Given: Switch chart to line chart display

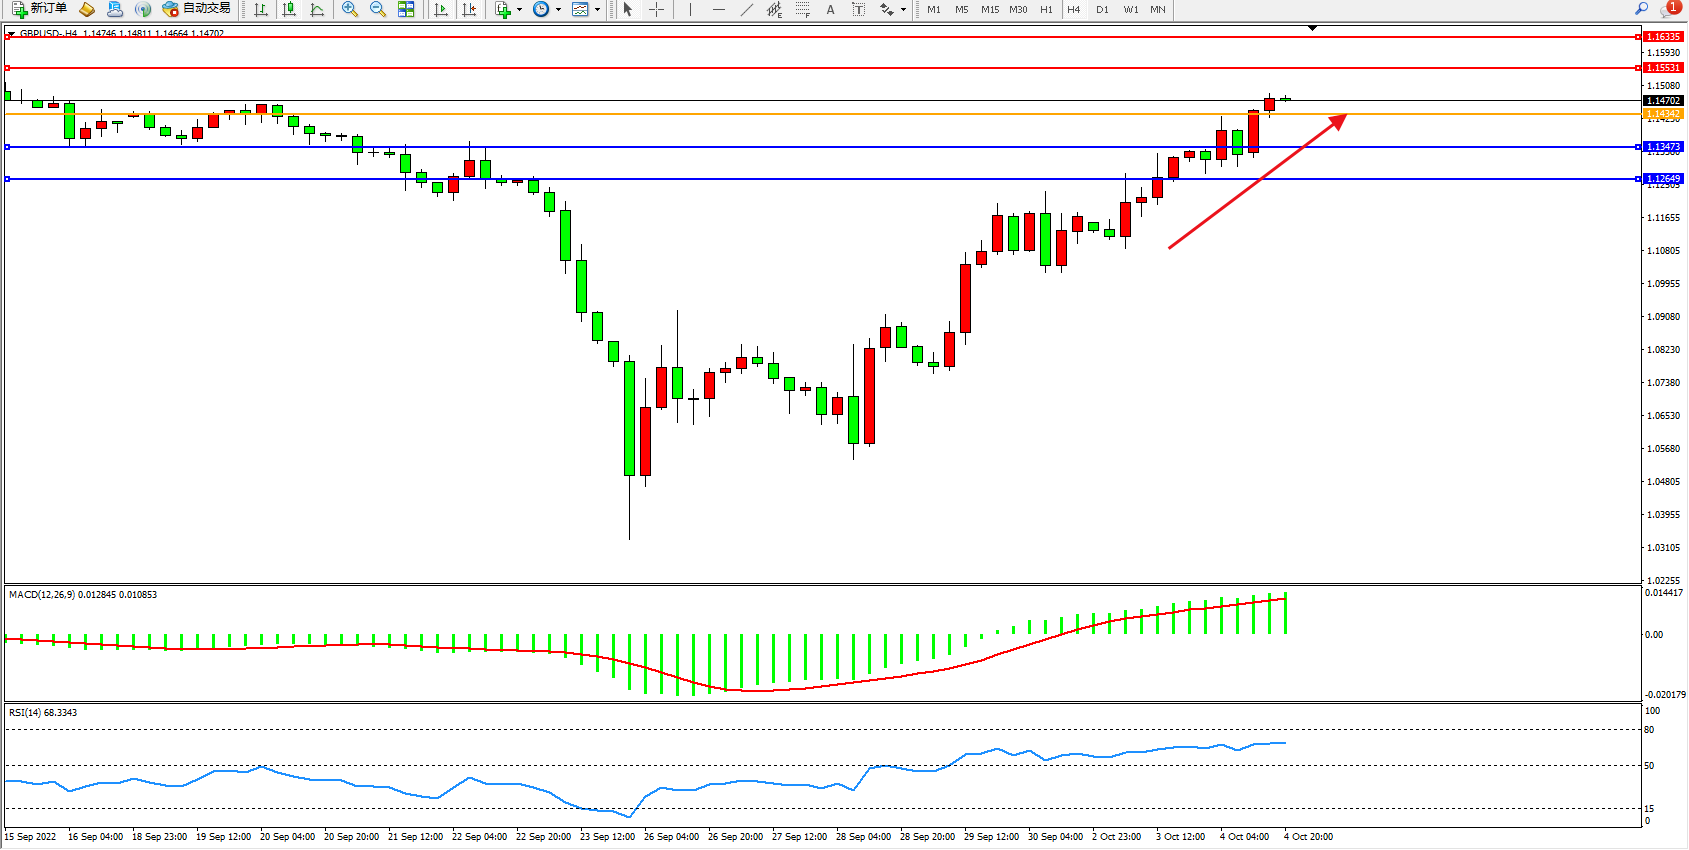Looking at the screenshot, I should click(317, 9).
